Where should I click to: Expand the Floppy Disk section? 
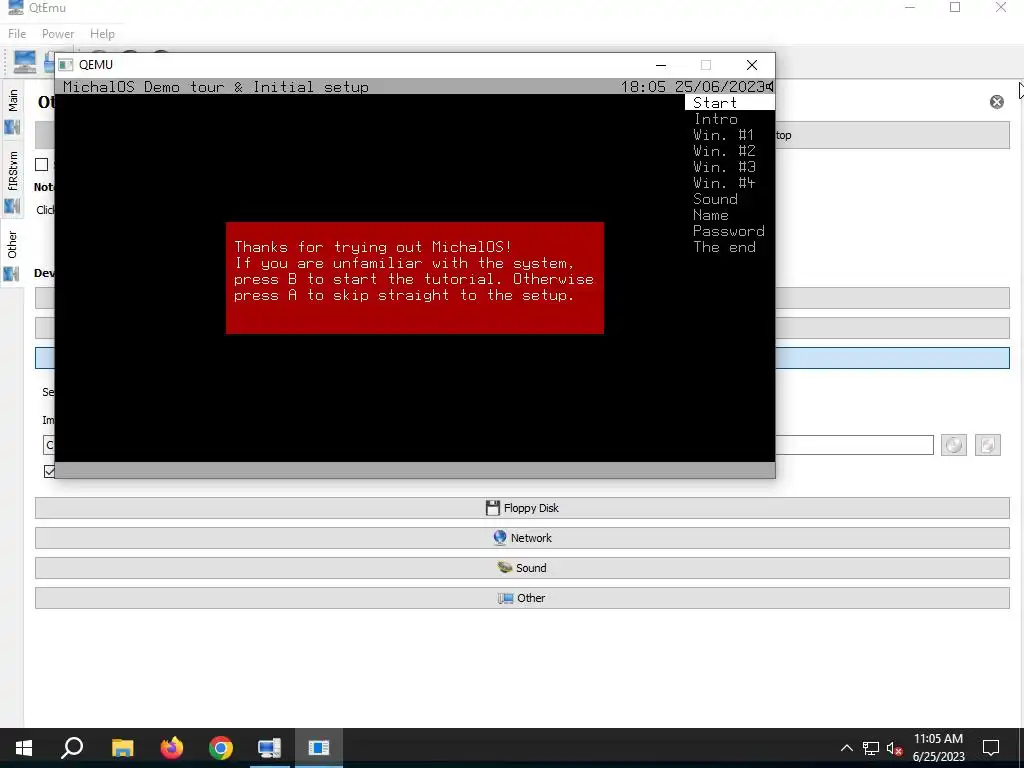pyautogui.click(x=522, y=508)
